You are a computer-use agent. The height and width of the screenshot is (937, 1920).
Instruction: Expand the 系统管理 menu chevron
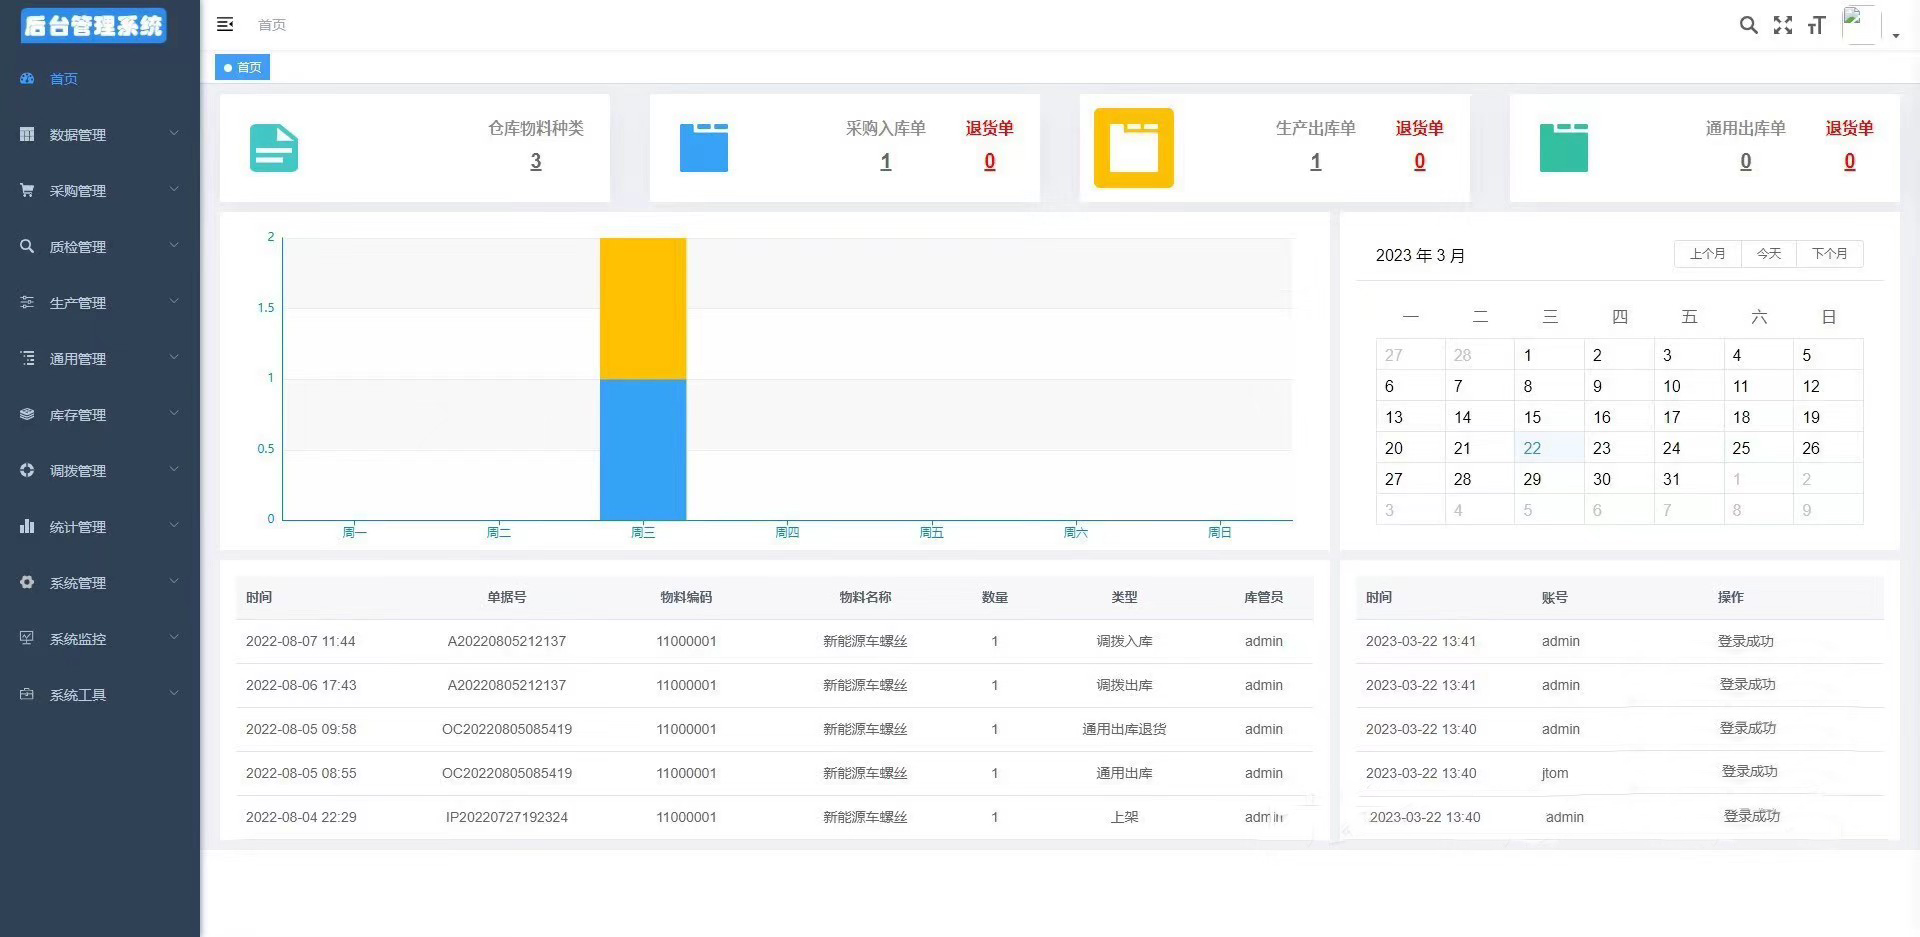click(174, 581)
